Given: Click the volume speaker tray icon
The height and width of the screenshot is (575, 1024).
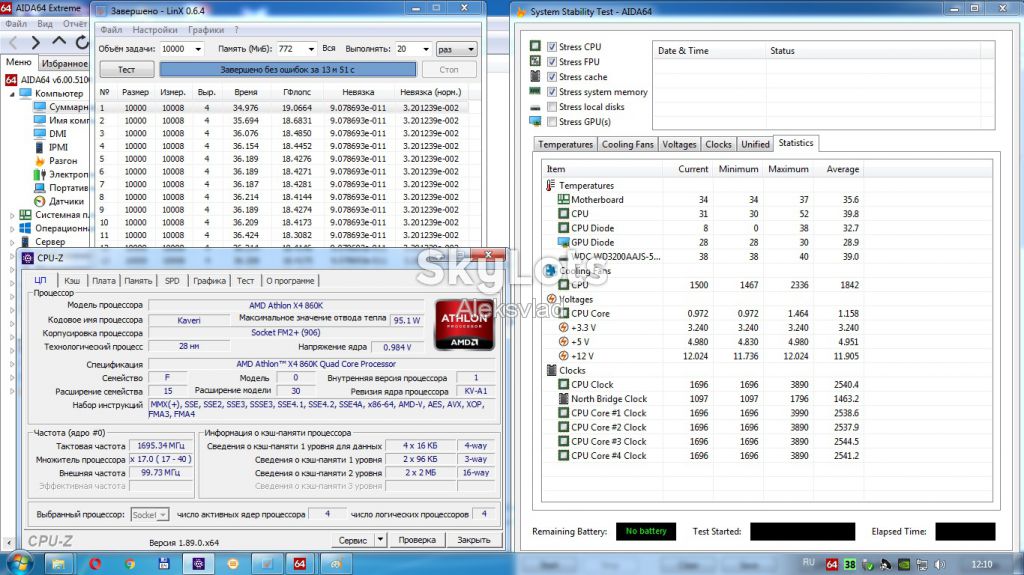Looking at the screenshot, I should [940, 565].
